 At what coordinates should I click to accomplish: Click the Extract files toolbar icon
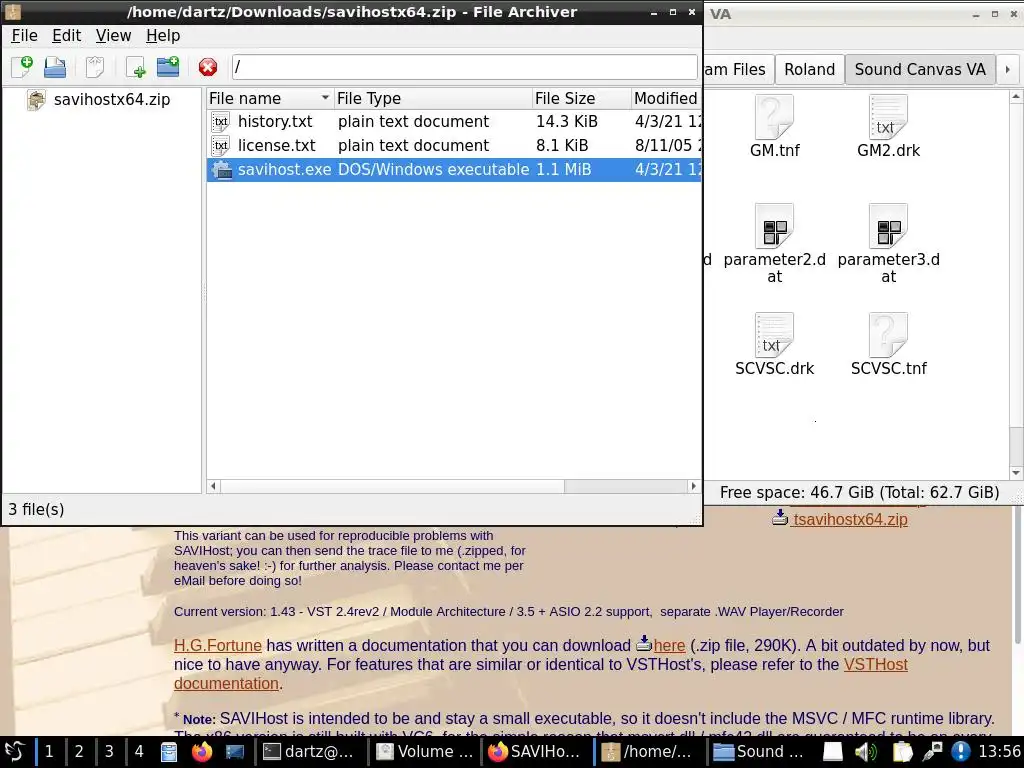pyautogui.click(x=95, y=67)
